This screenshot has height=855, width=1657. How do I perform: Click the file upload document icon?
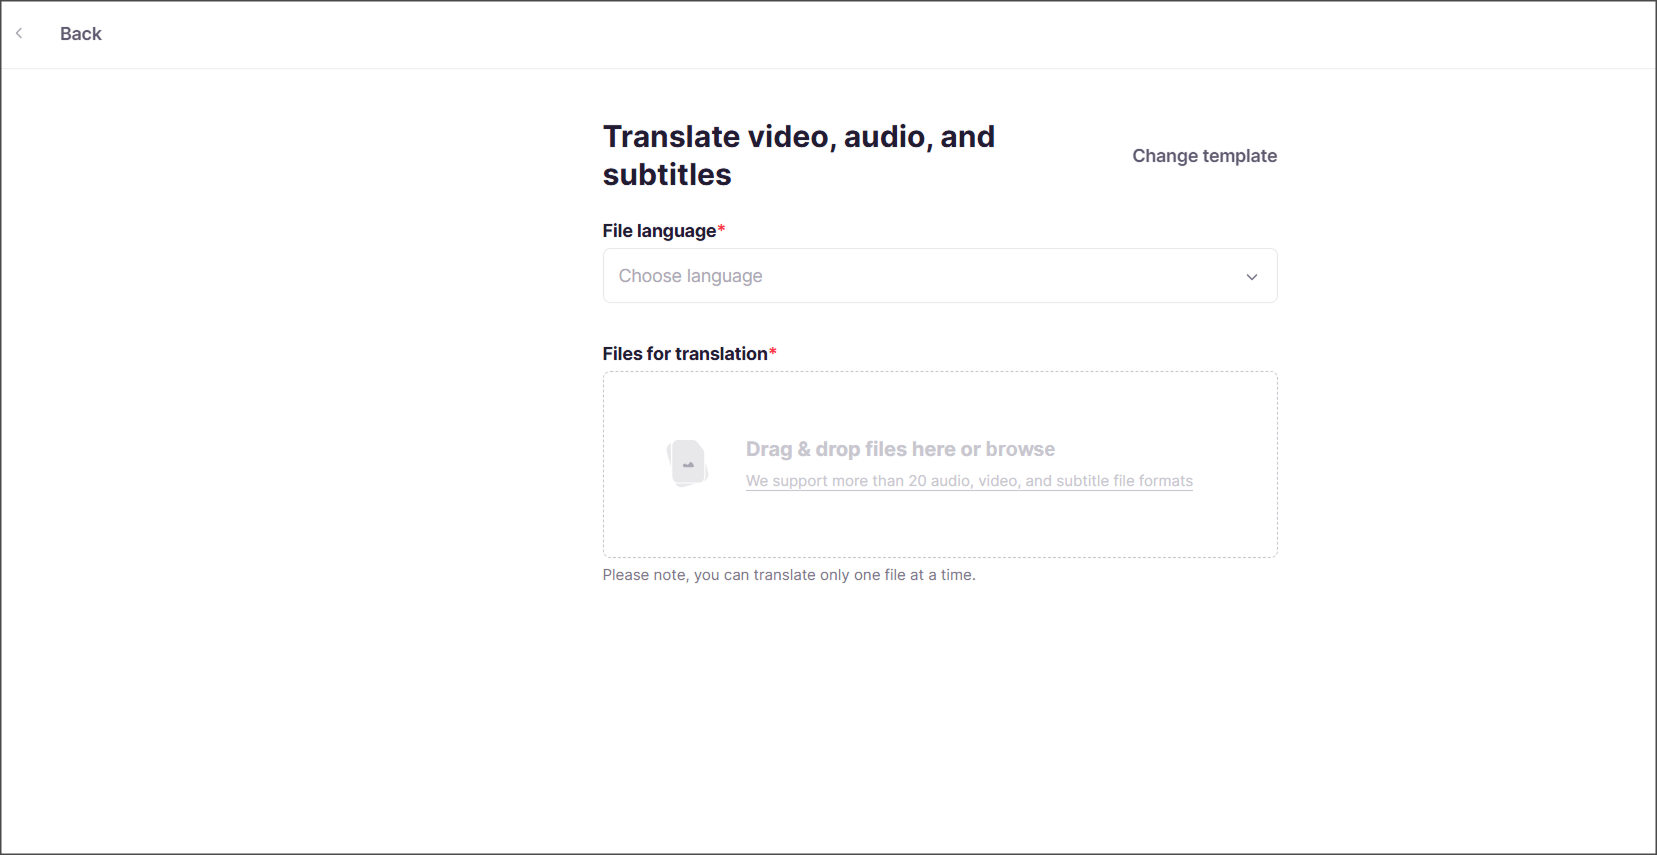pyautogui.click(x=688, y=464)
